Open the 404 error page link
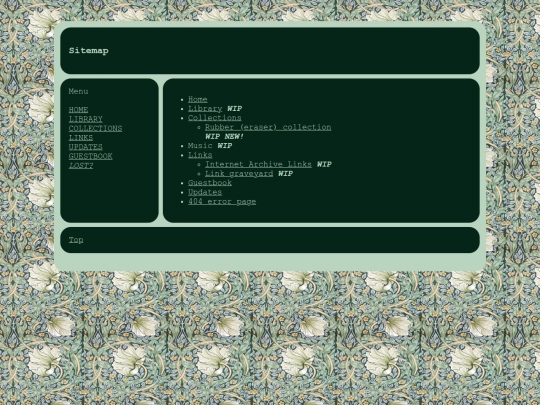This screenshot has height=405, width=540. (x=222, y=202)
